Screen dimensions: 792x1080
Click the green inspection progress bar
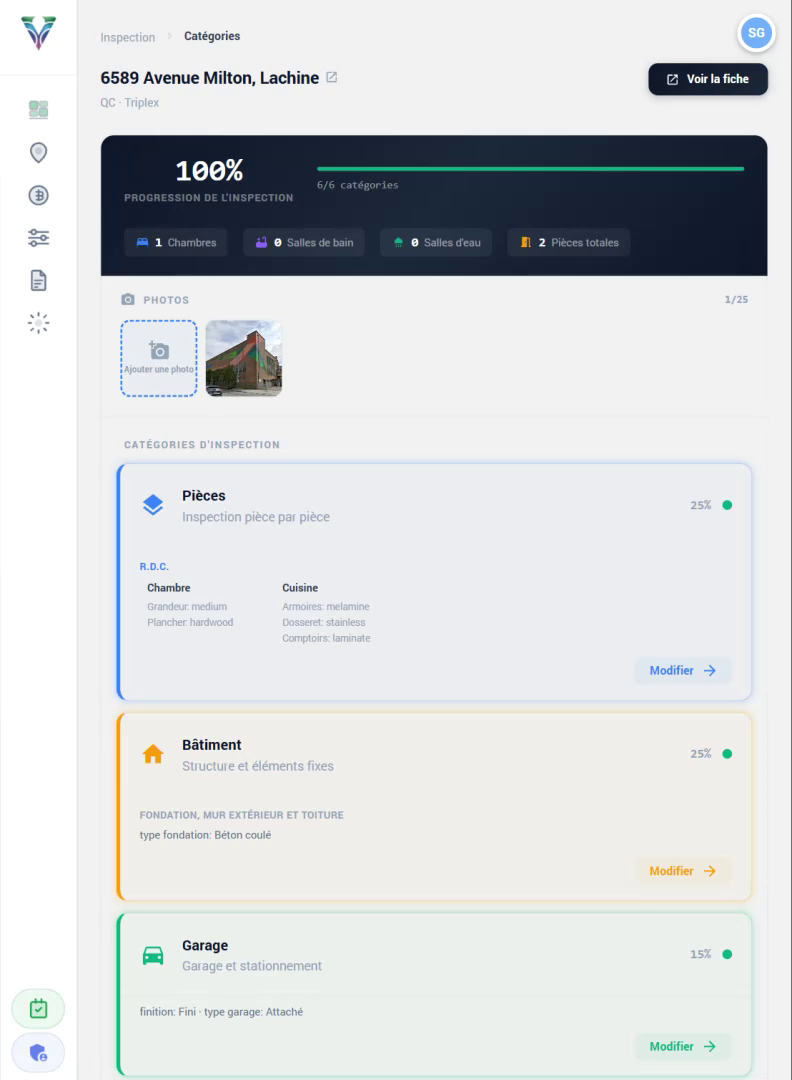coord(530,169)
